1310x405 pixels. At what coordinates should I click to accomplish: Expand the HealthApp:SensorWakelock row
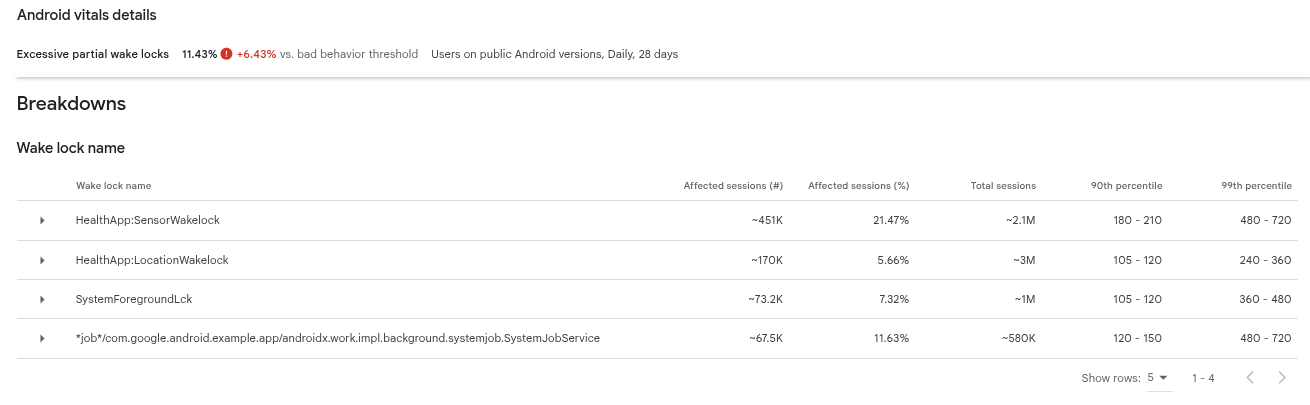pos(42,220)
